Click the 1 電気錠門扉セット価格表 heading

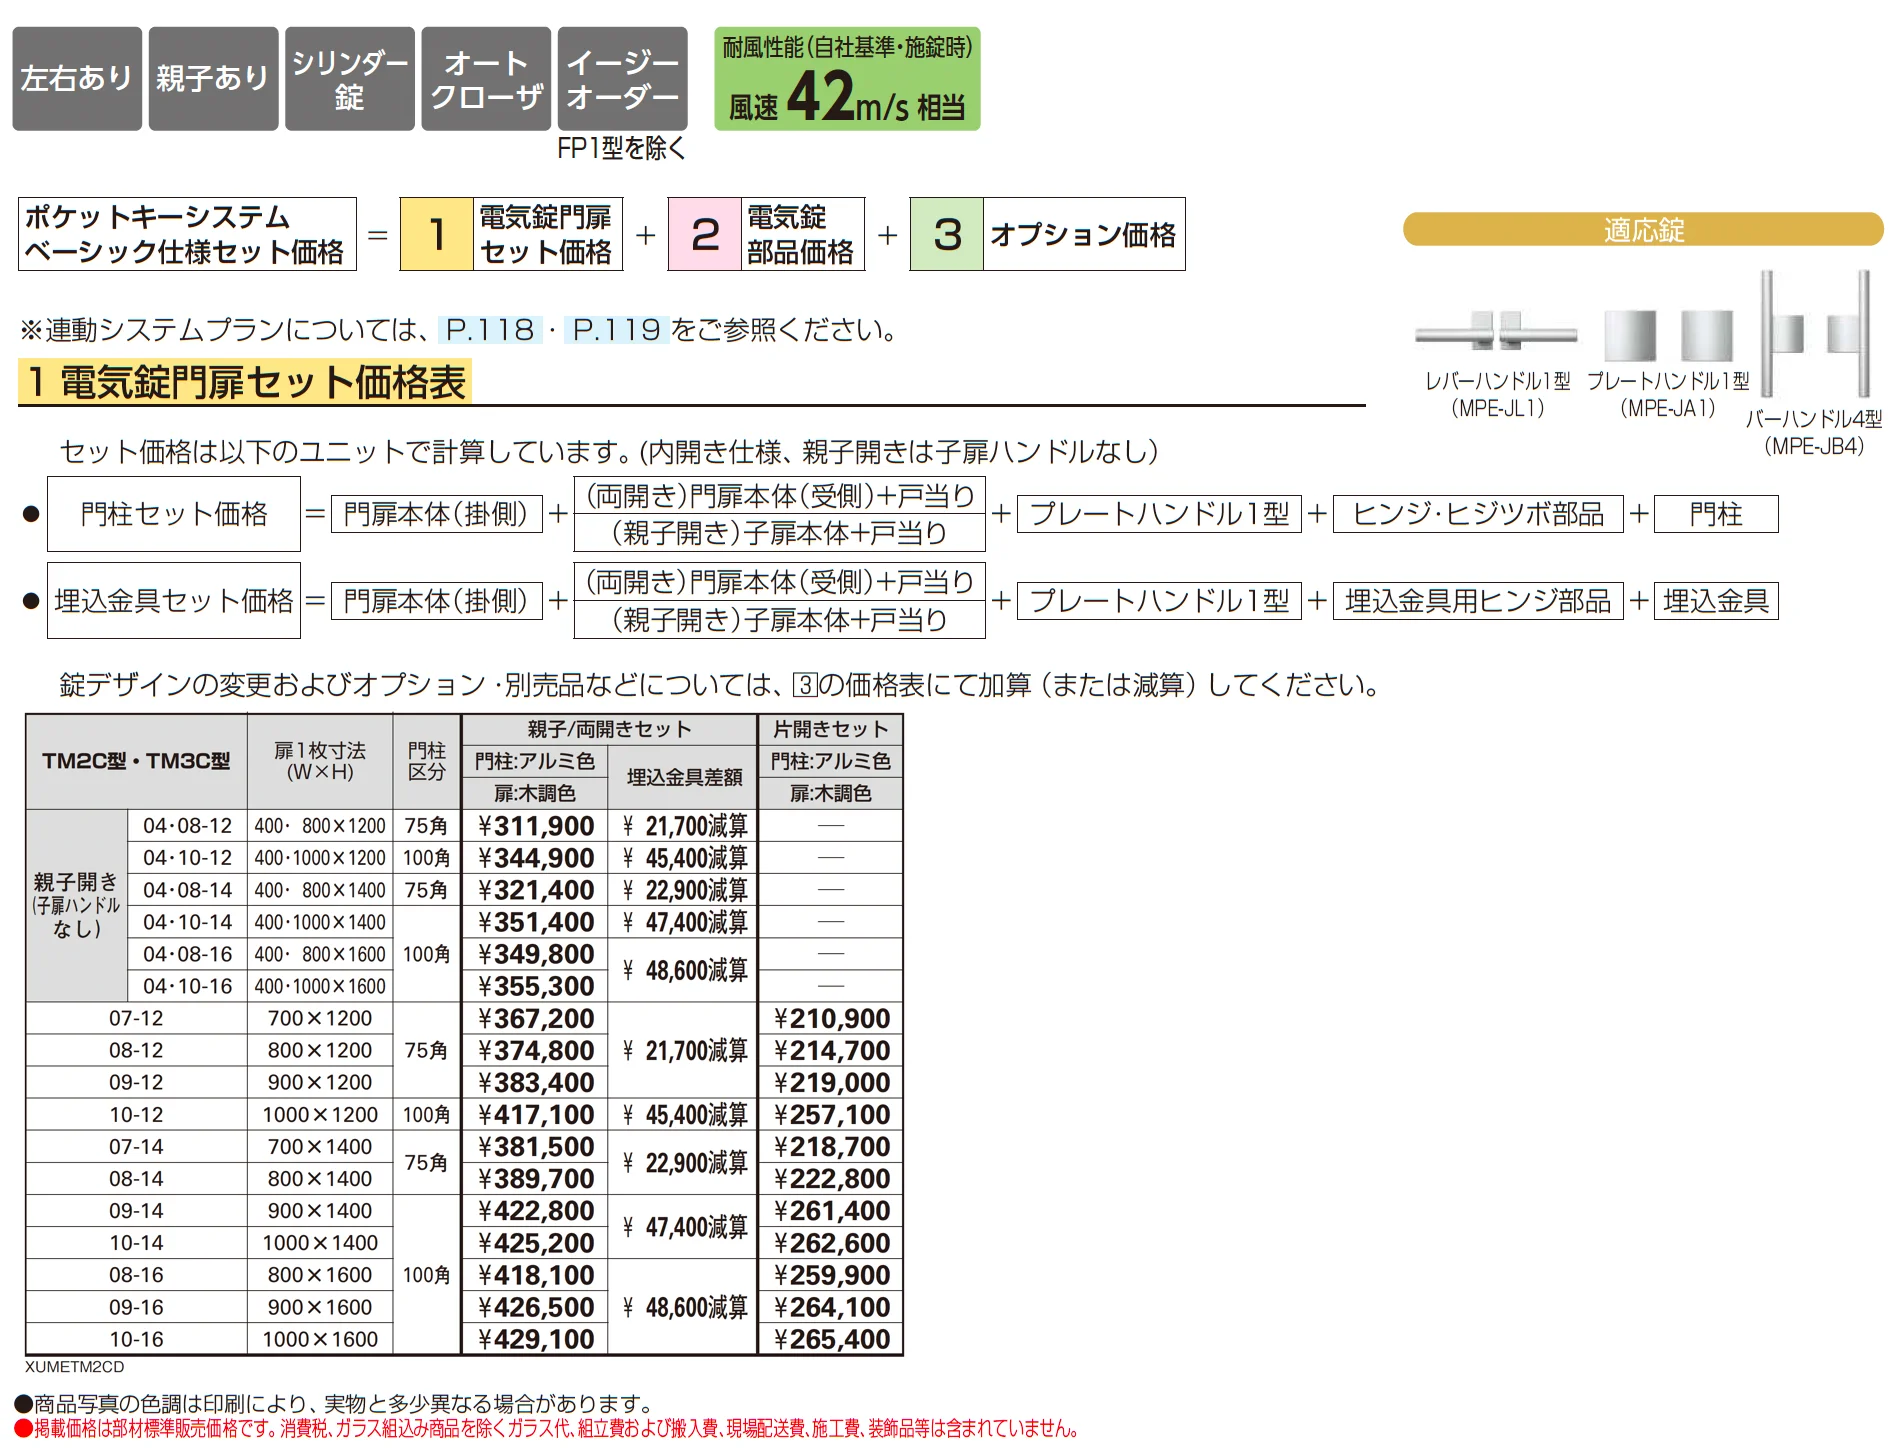point(245,382)
